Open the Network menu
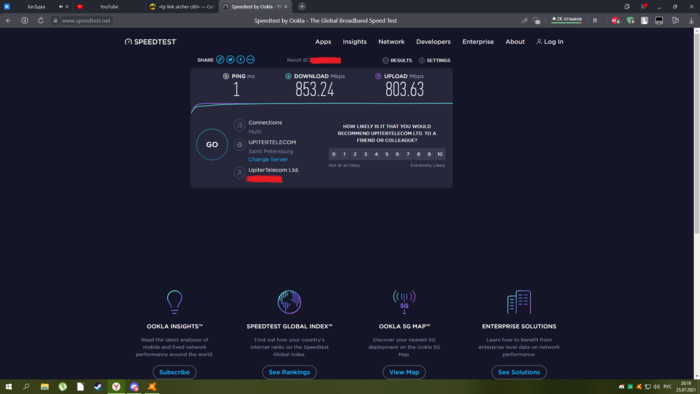 [392, 41]
